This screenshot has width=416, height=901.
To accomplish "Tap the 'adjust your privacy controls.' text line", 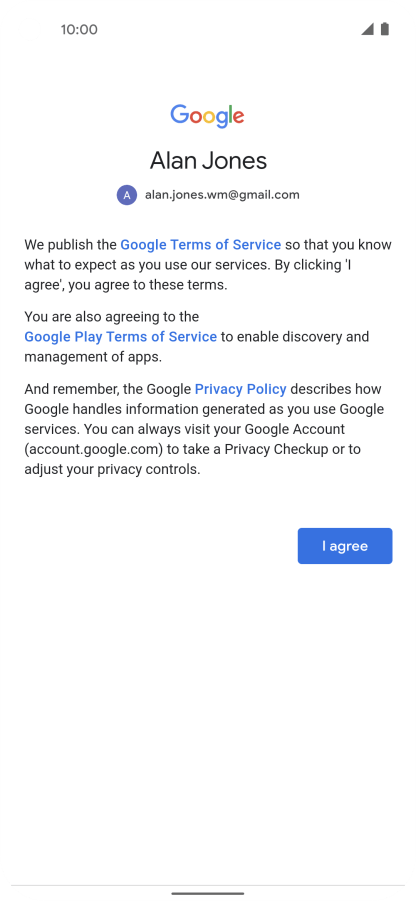I will tap(112, 469).
